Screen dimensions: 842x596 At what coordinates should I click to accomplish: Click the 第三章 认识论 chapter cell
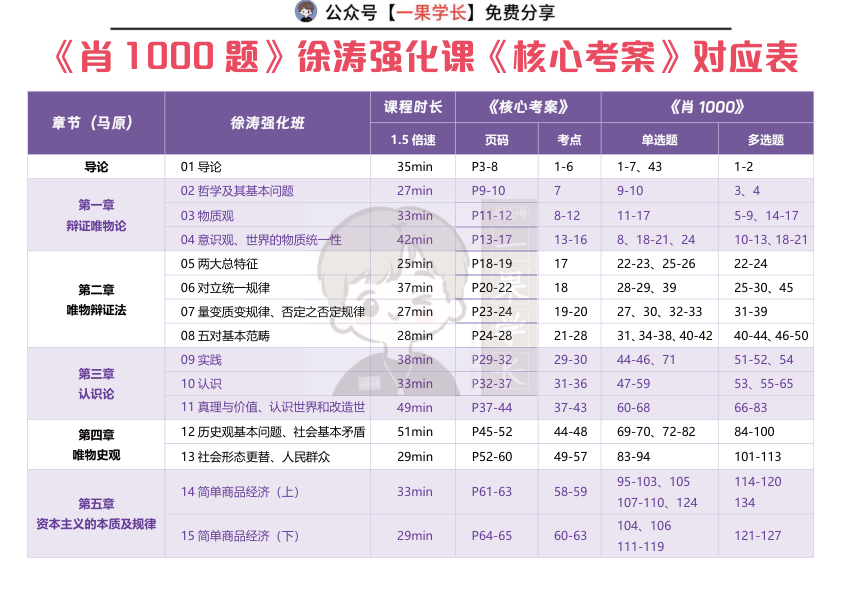click(x=96, y=383)
